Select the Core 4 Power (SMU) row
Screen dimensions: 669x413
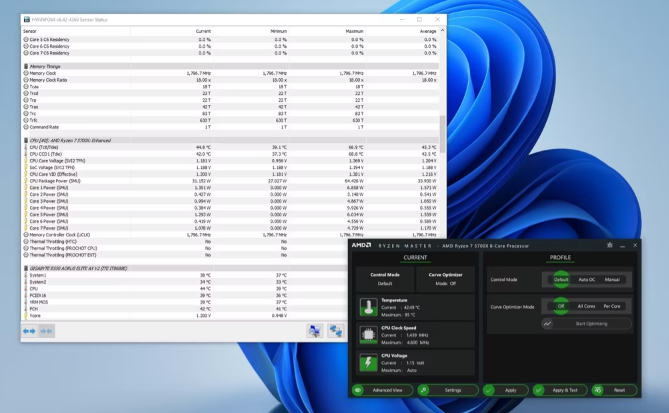point(230,208)
